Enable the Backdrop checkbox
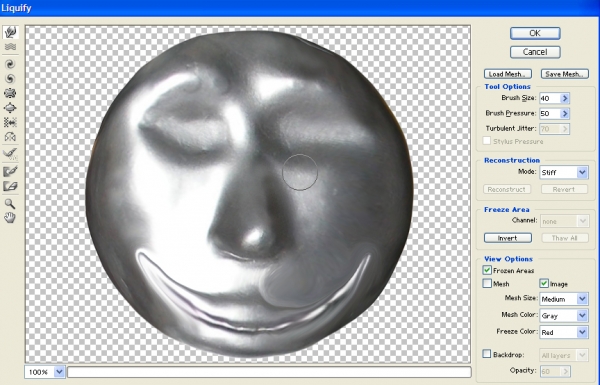The width and height of the screenshot is (600, 385). [x=487, y=354]
